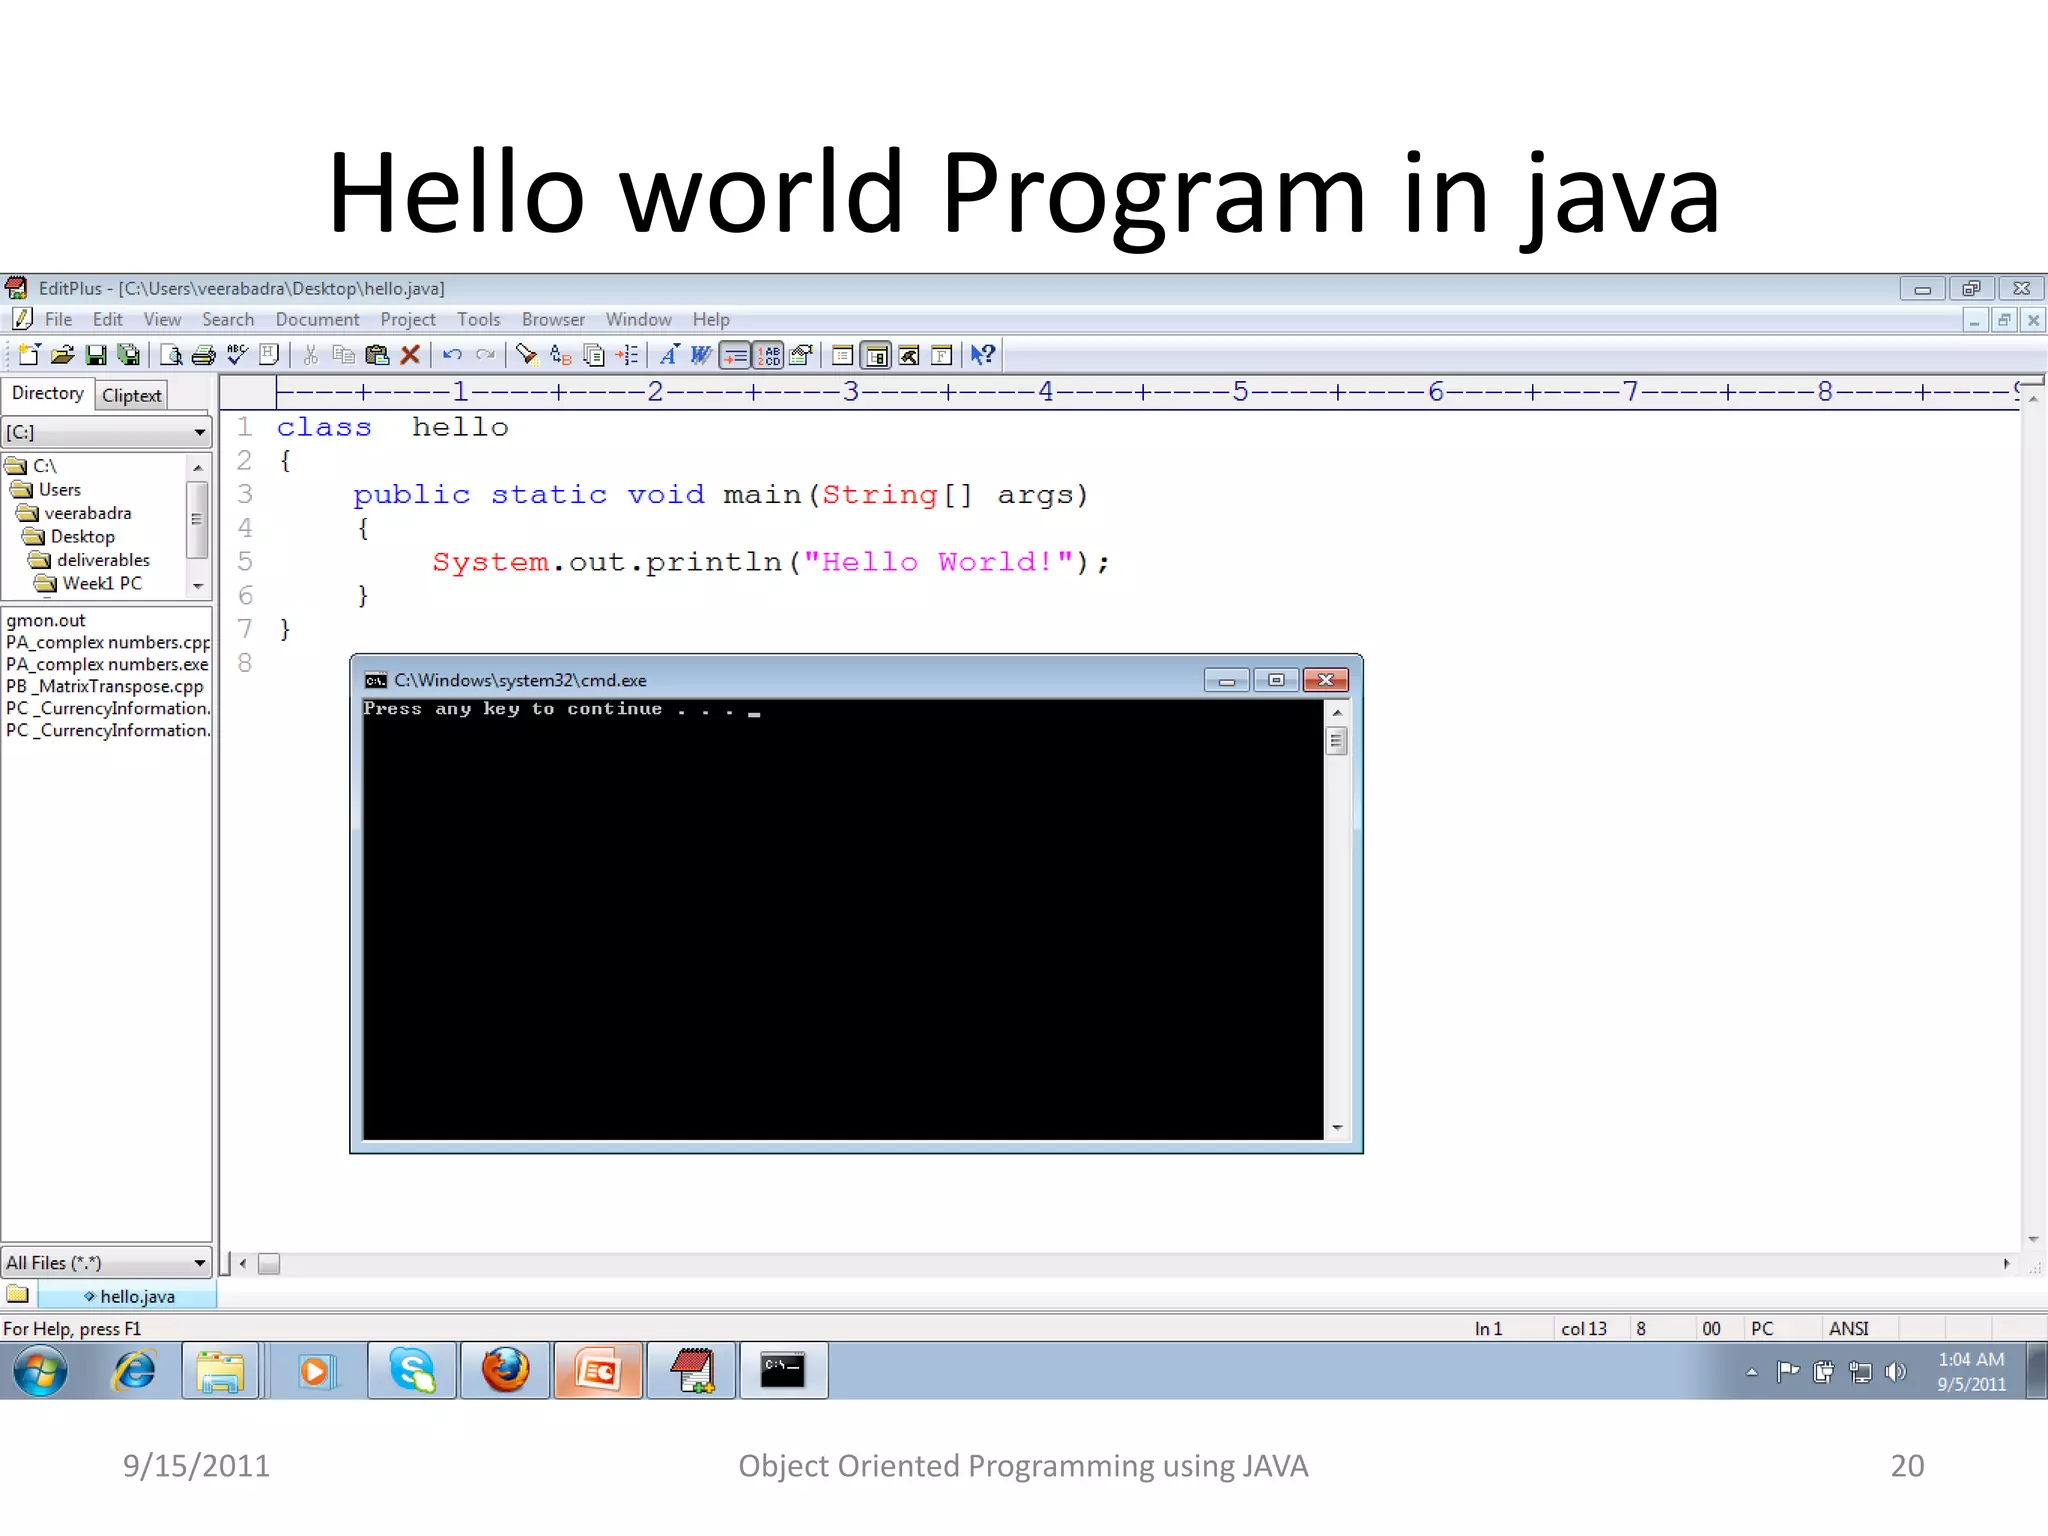2048x1536 pixels.
Task: Click the New file toolbar icon
Action: 29,355
